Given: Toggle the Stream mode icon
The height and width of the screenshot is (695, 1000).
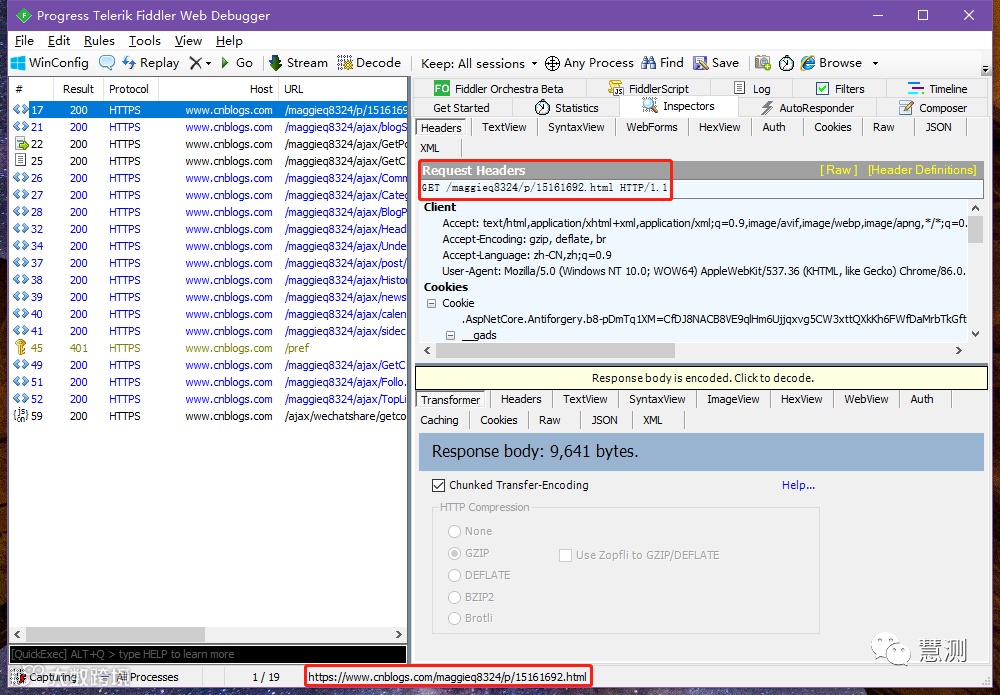Looking at the screenshot, I should (x=276, y=62).
